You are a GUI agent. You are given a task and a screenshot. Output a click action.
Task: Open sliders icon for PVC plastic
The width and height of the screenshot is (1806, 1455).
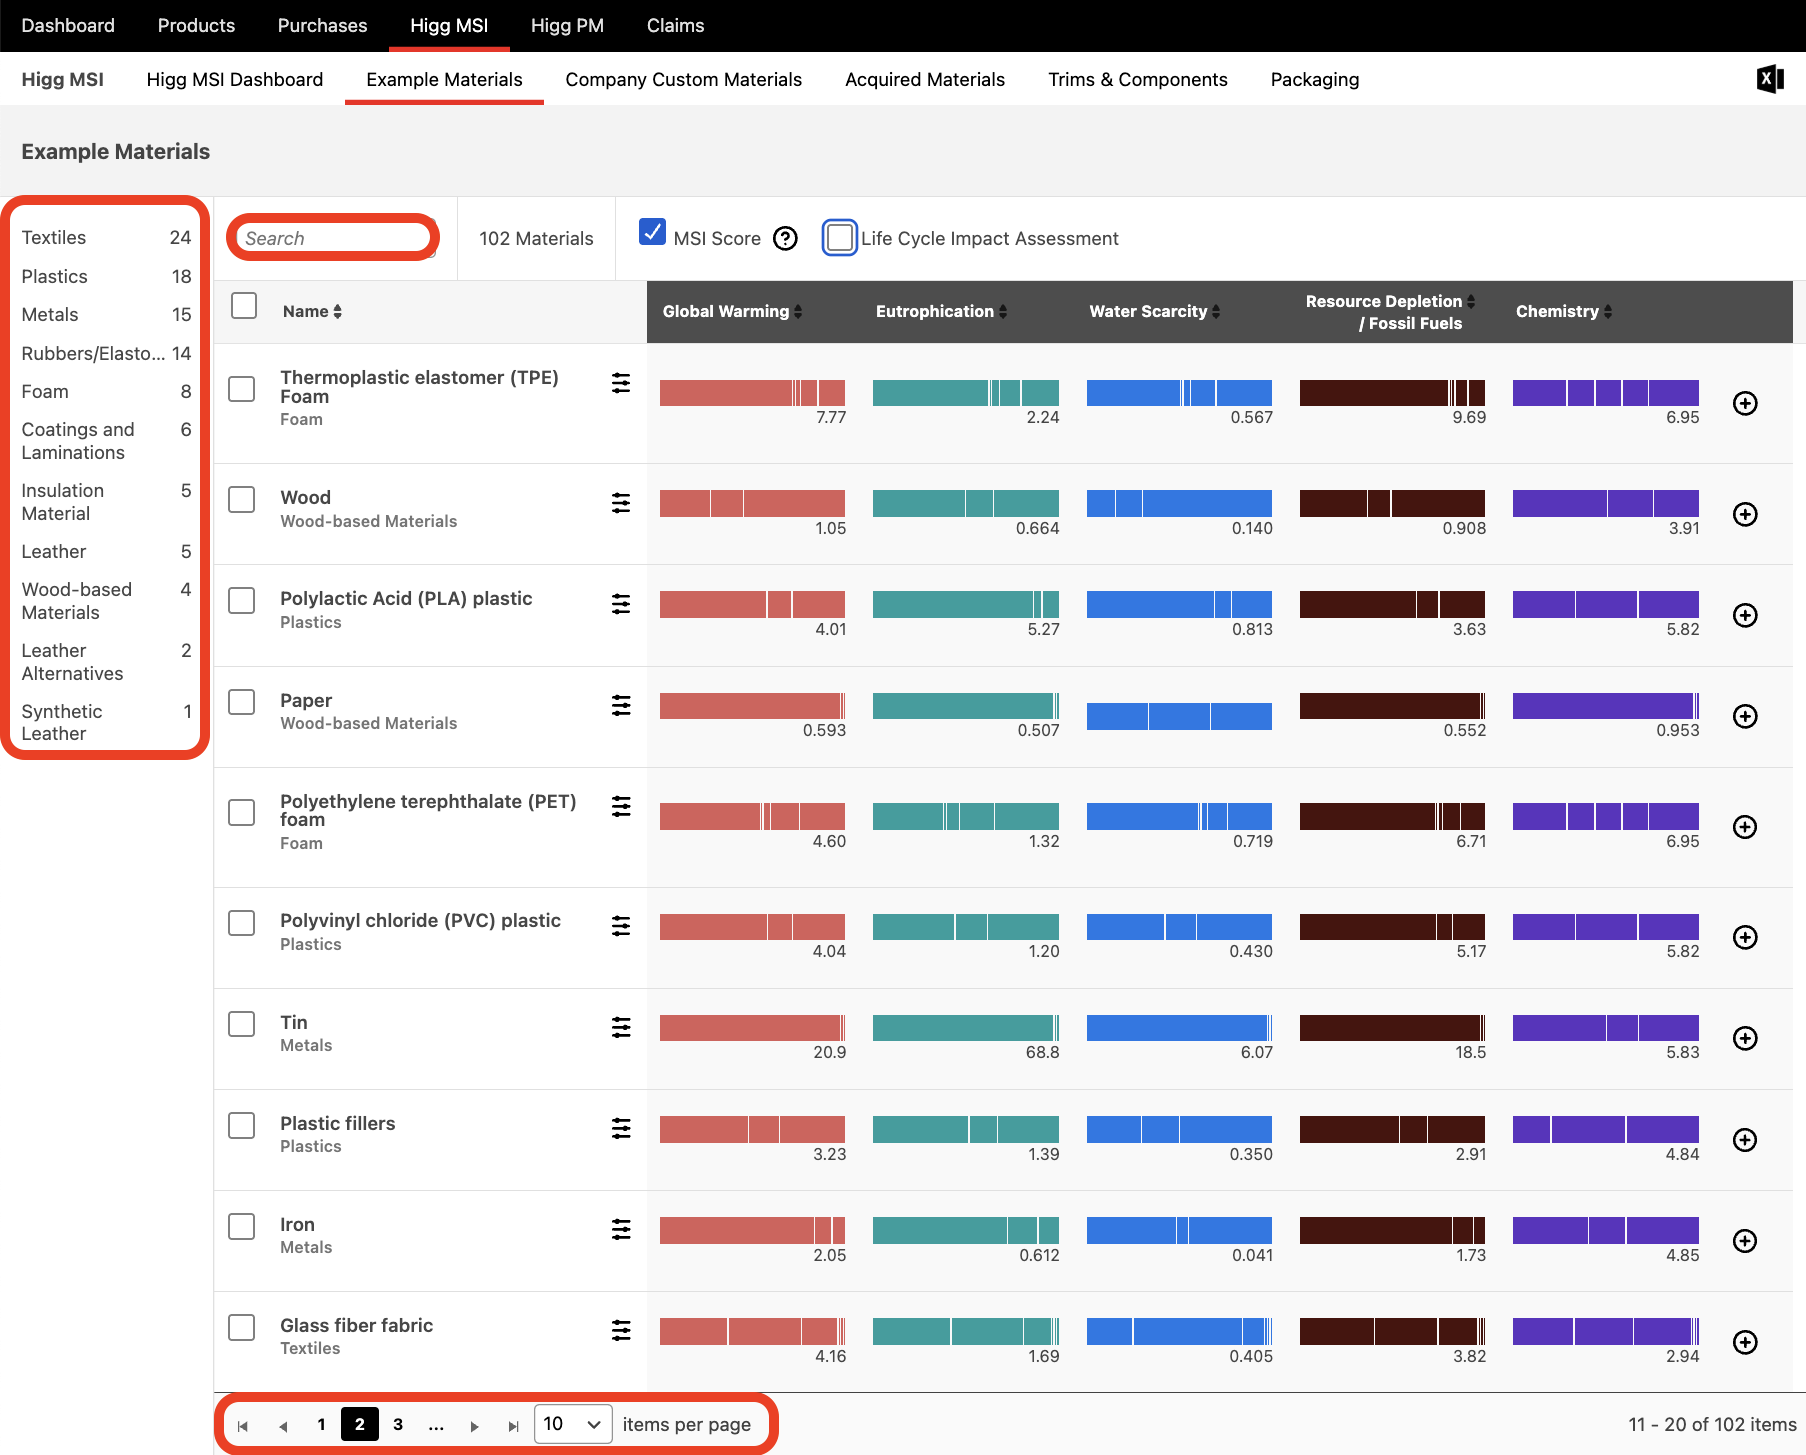click(621, 926)
